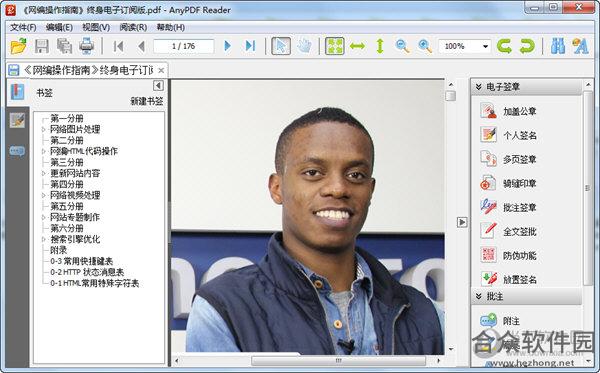Screen dimensions: 600x373
Task: Fit the page with the green expand icon
Action: (335, 46)
